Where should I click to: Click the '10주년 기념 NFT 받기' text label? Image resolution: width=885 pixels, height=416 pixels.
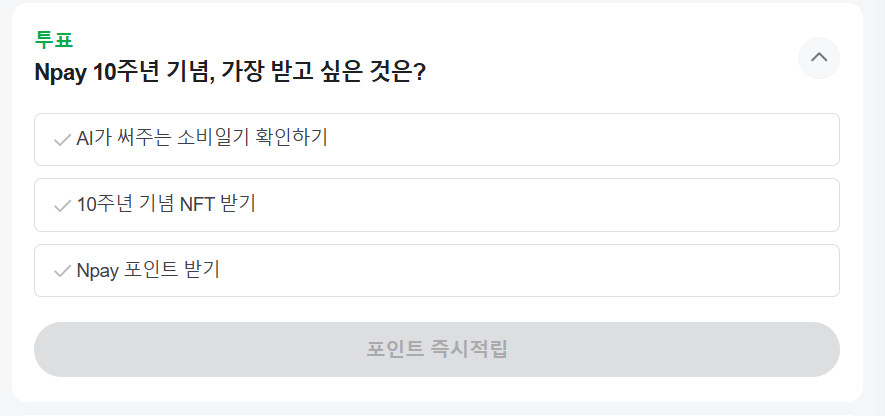(x=166, y=204)
